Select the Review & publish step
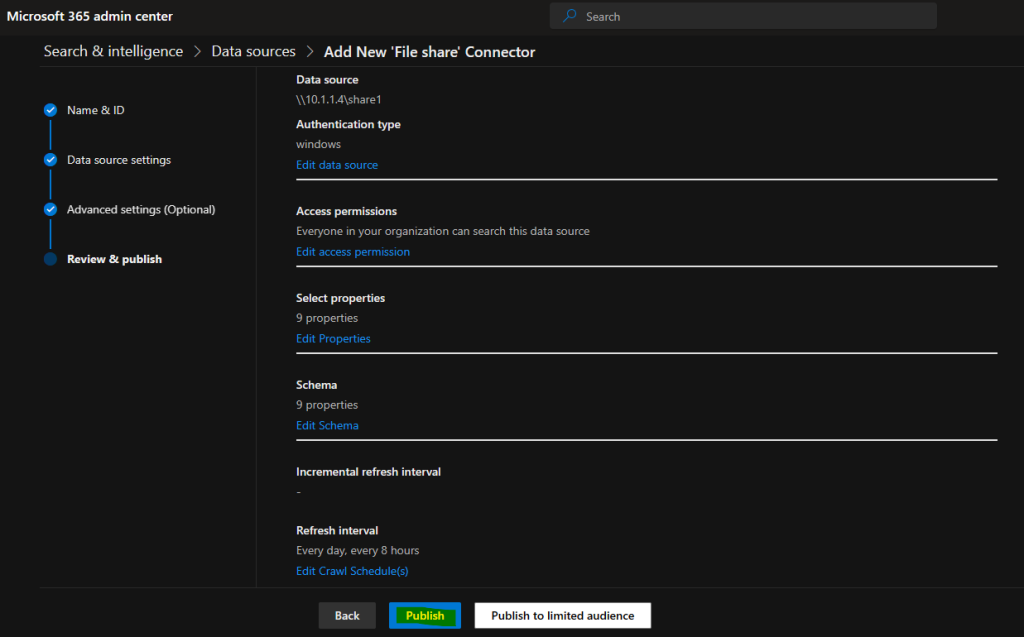1024x637 pixels. point(114,259)
